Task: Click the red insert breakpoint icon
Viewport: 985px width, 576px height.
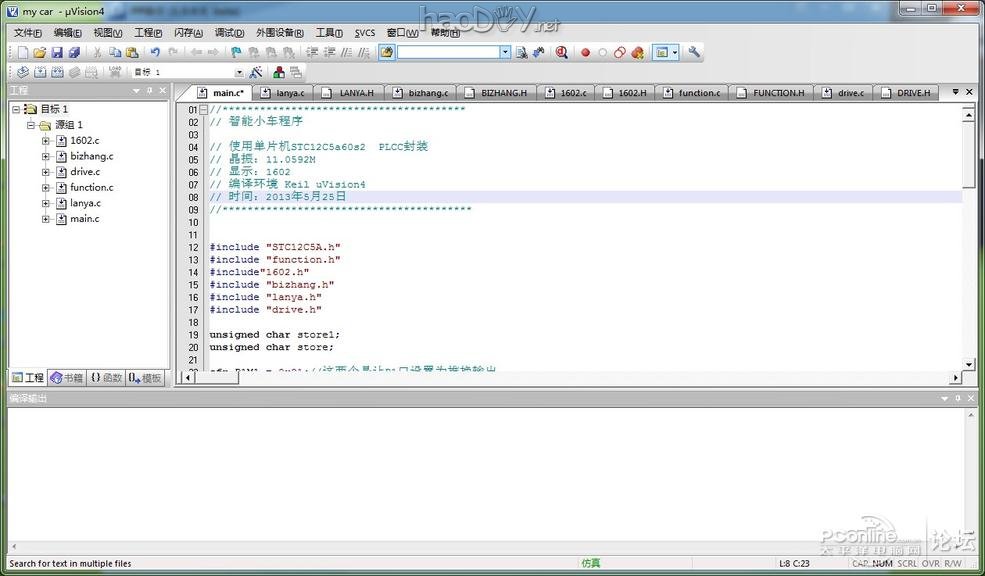Action: coord(586,52)
